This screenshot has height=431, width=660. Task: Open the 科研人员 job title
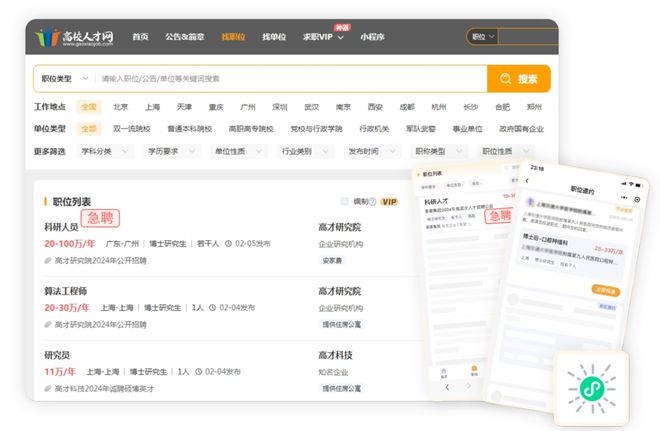[x=61, y=227]
